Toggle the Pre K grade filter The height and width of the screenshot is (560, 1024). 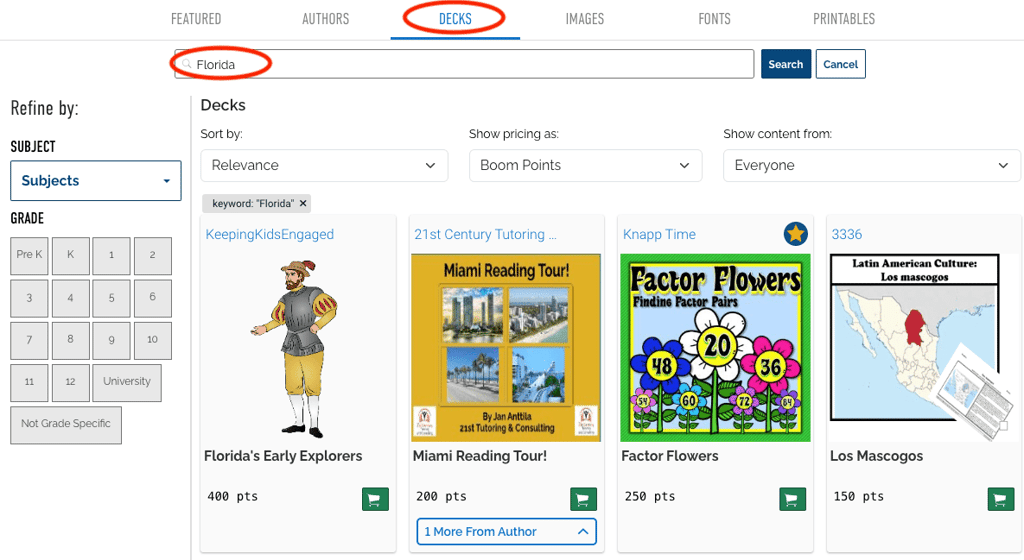coord(30,256)
